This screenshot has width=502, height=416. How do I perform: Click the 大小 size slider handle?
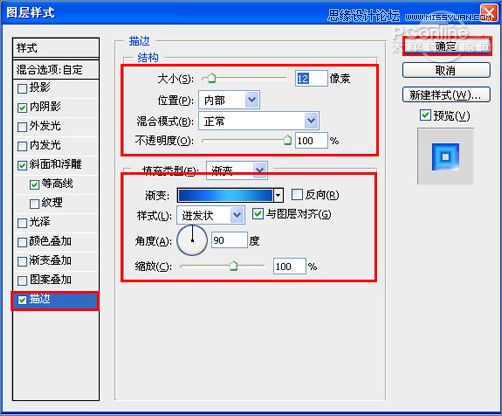tap(212, 79)
